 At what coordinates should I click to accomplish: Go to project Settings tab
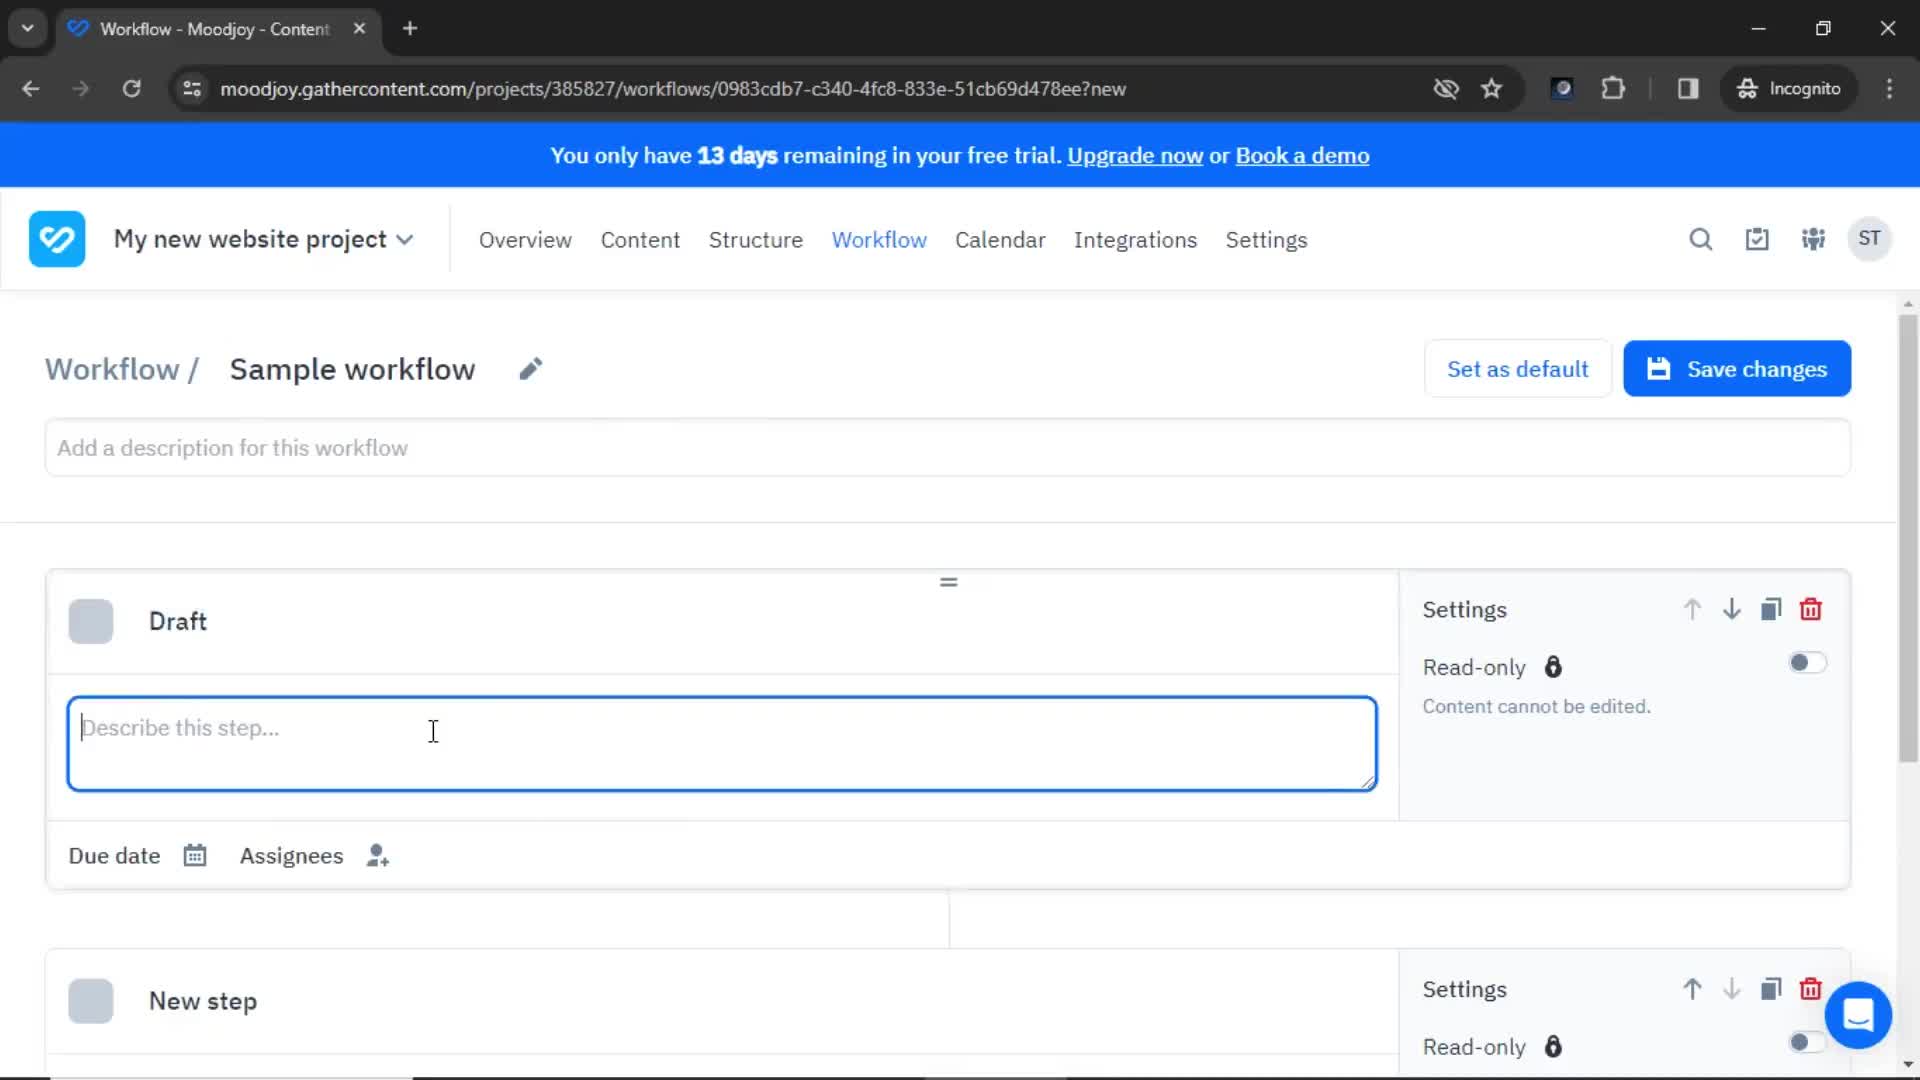pyautogui.click(x=1266, y=240)
